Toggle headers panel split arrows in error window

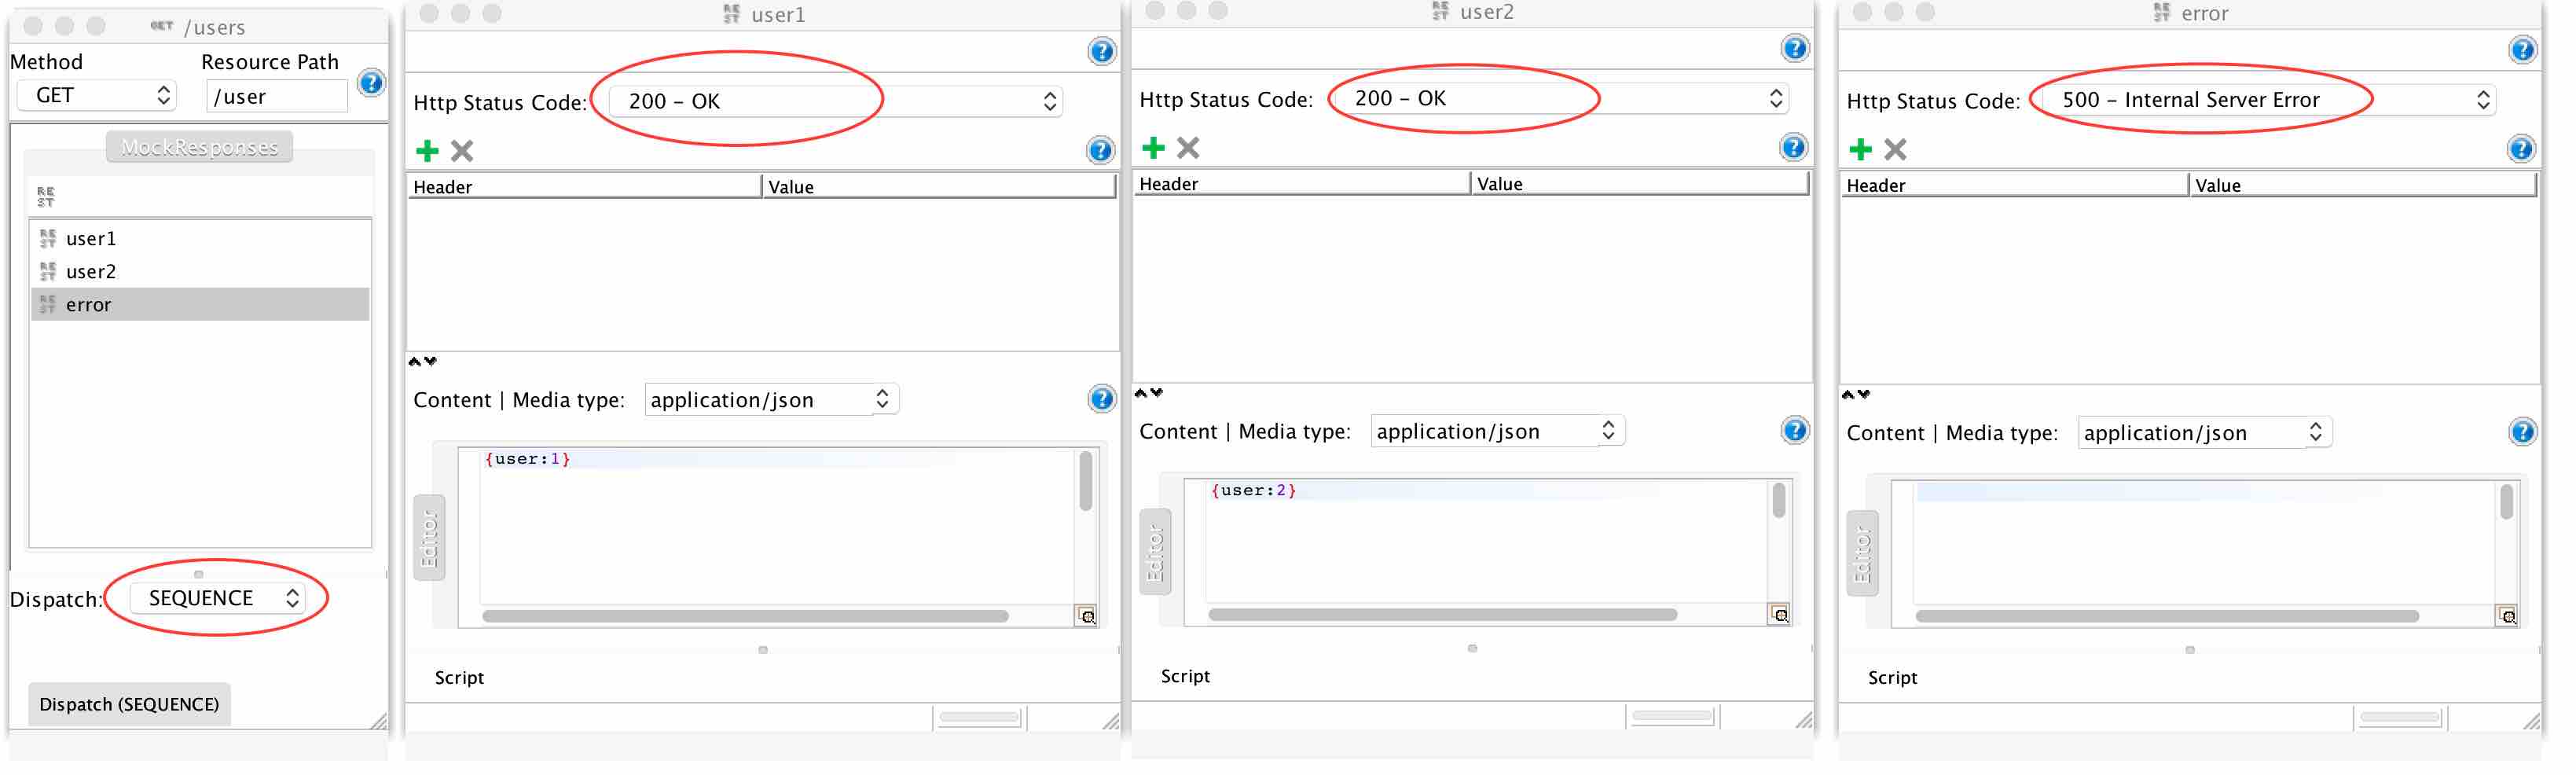(x=1855, y=395)
